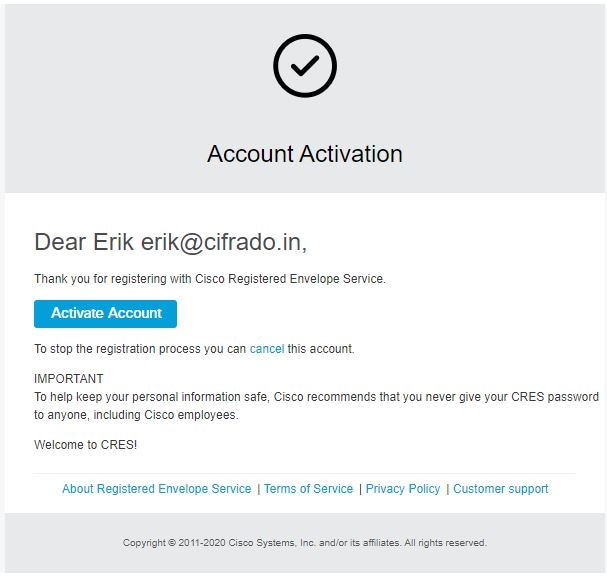Open the Customer support link
This screenshot has height=577, width=607.
coord(500,489)
